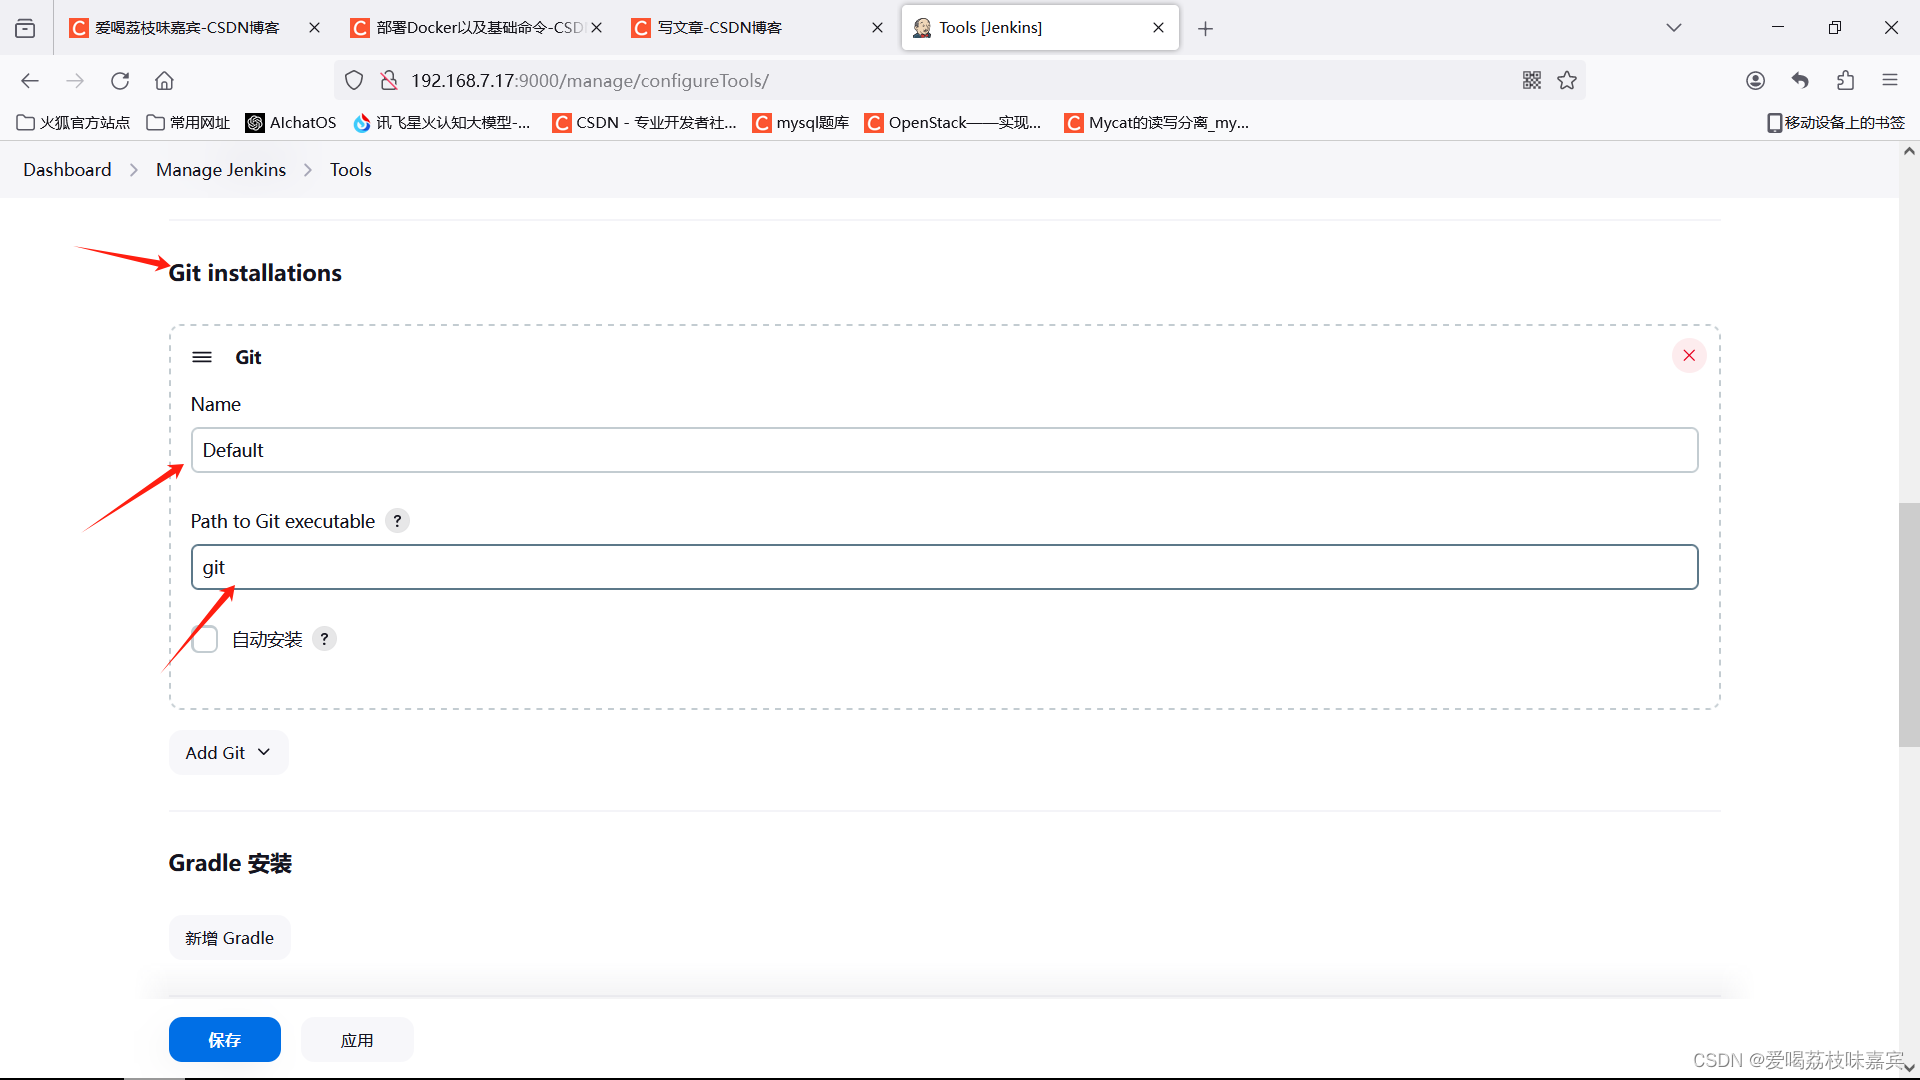Reload the current page

click(x=120, y=81)
